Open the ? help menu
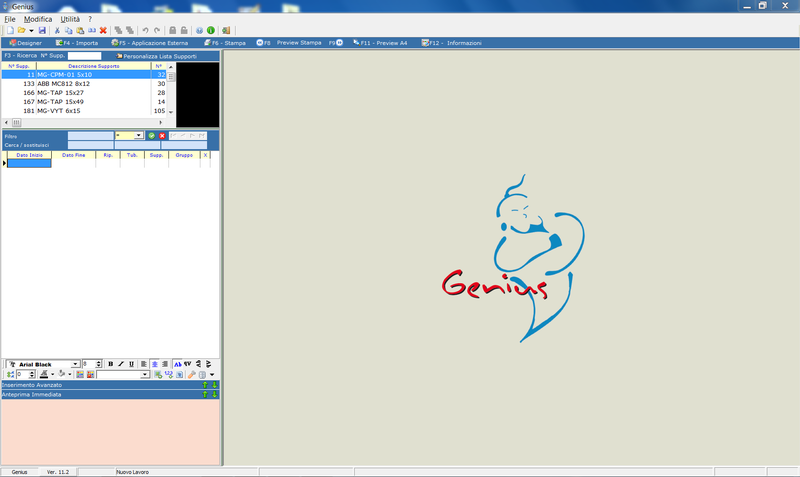 pos(90,19)
